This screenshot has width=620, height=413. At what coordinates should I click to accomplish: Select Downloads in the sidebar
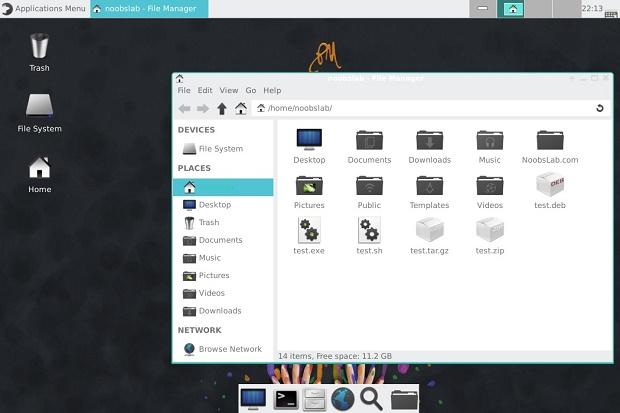(223, 311)
